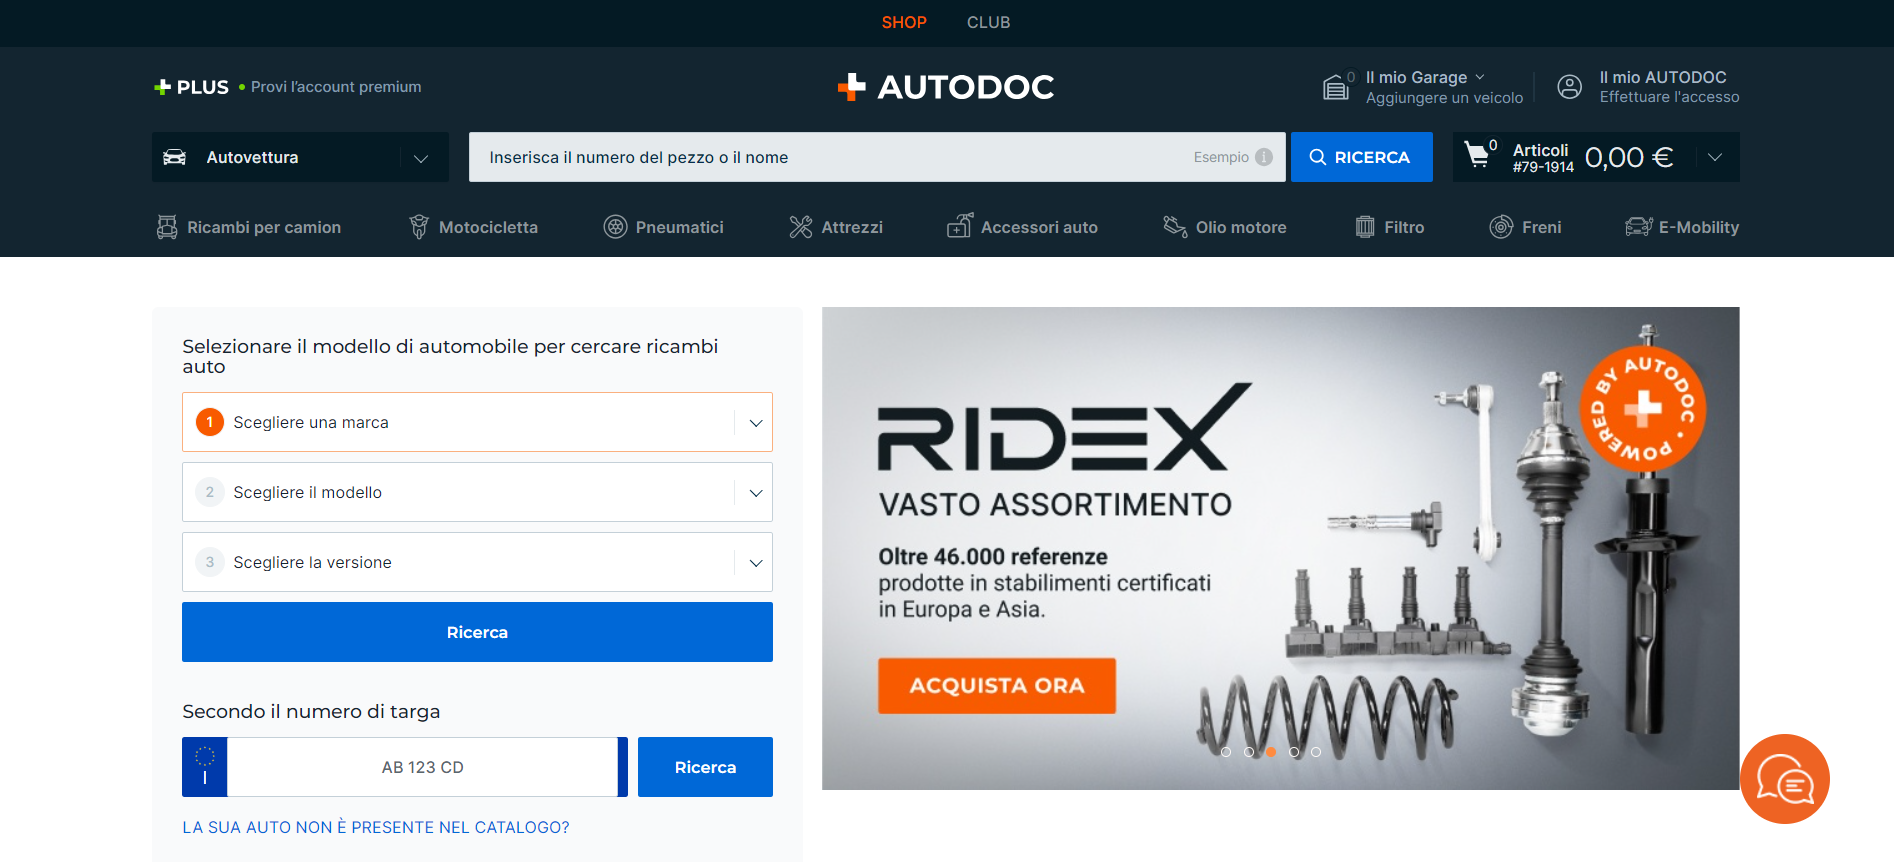Screen dimensions: 1894x862
Task: Open Freni menu item
Action: pos(1526,227)
